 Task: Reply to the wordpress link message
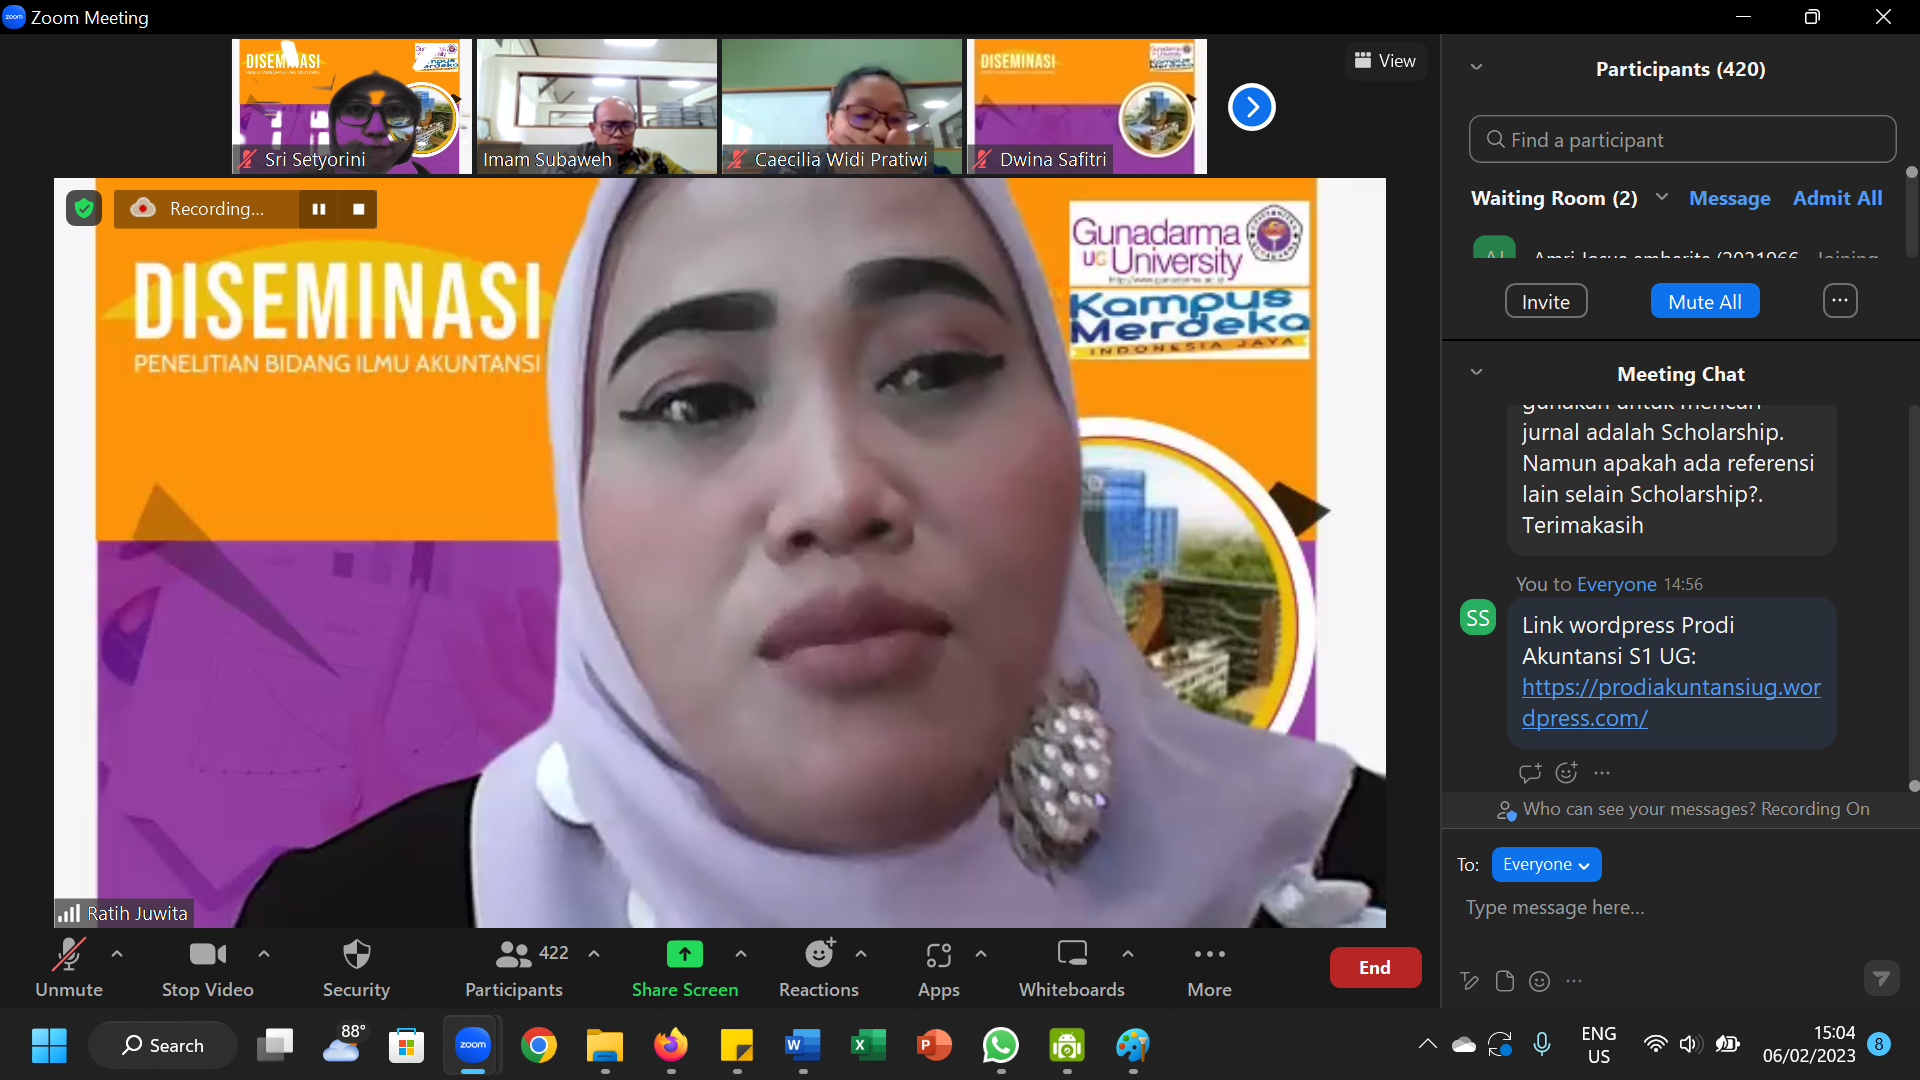pyautogui.click(x=1530, y=772)
